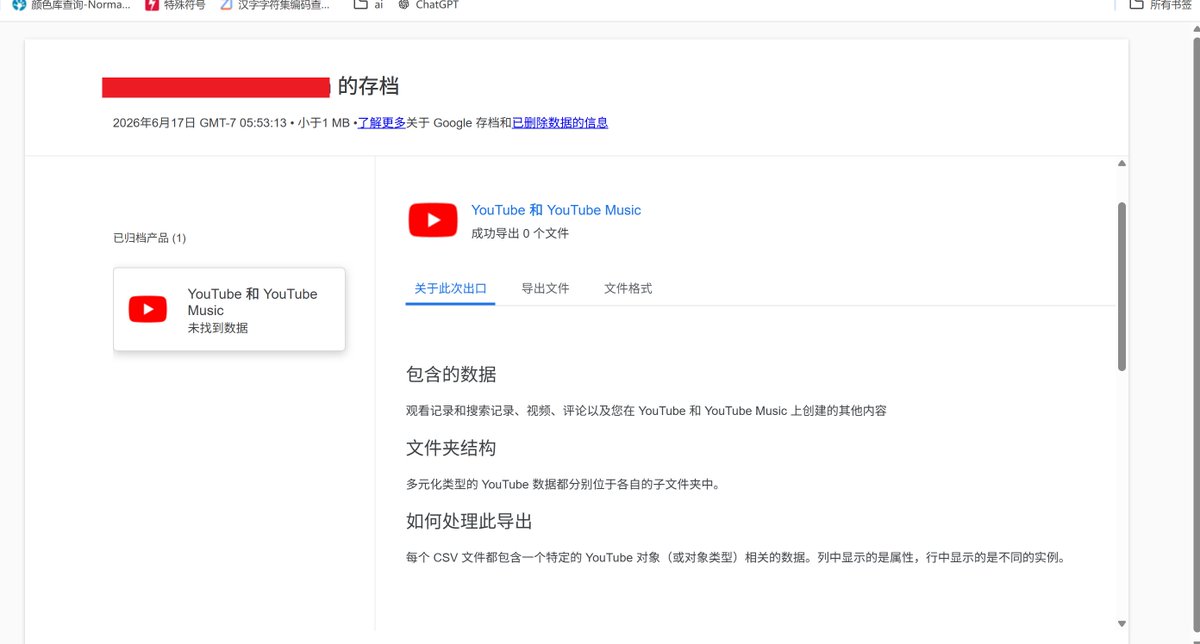
Task: Click the scrollbar down arrow
Action: point(1122,624)
